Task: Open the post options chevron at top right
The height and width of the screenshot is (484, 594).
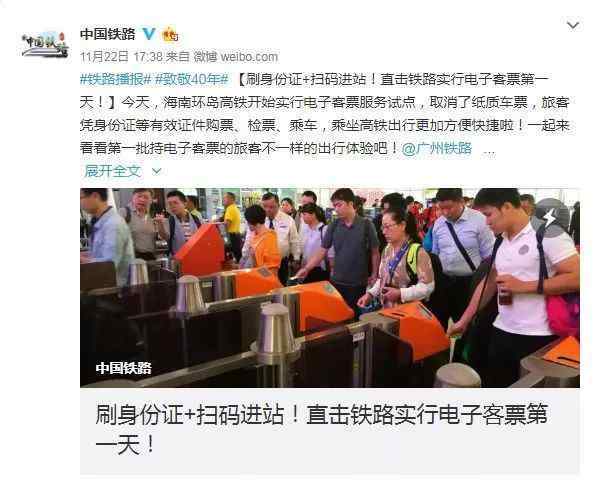Action: [572, 25]
